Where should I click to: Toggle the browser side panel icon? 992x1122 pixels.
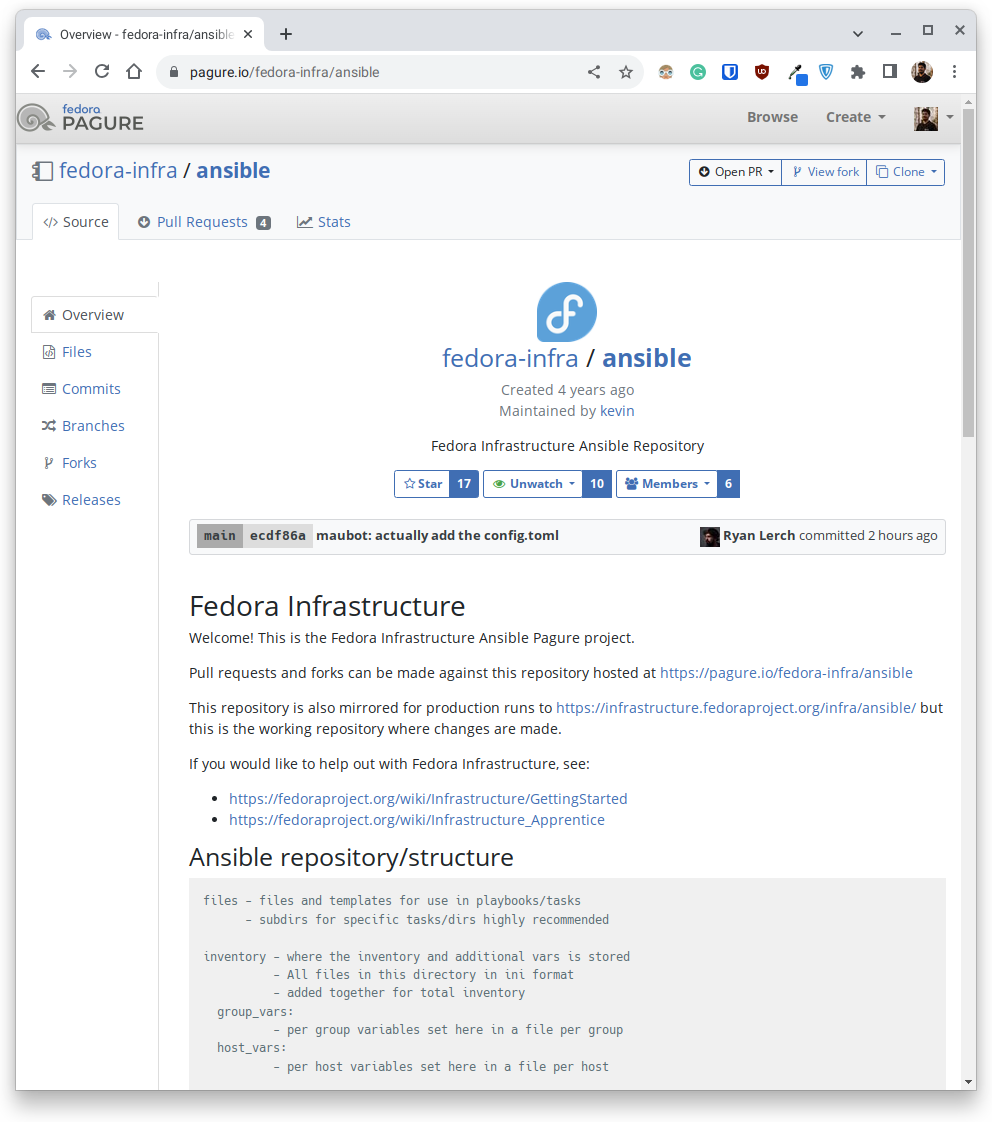[x=890, y=72]
